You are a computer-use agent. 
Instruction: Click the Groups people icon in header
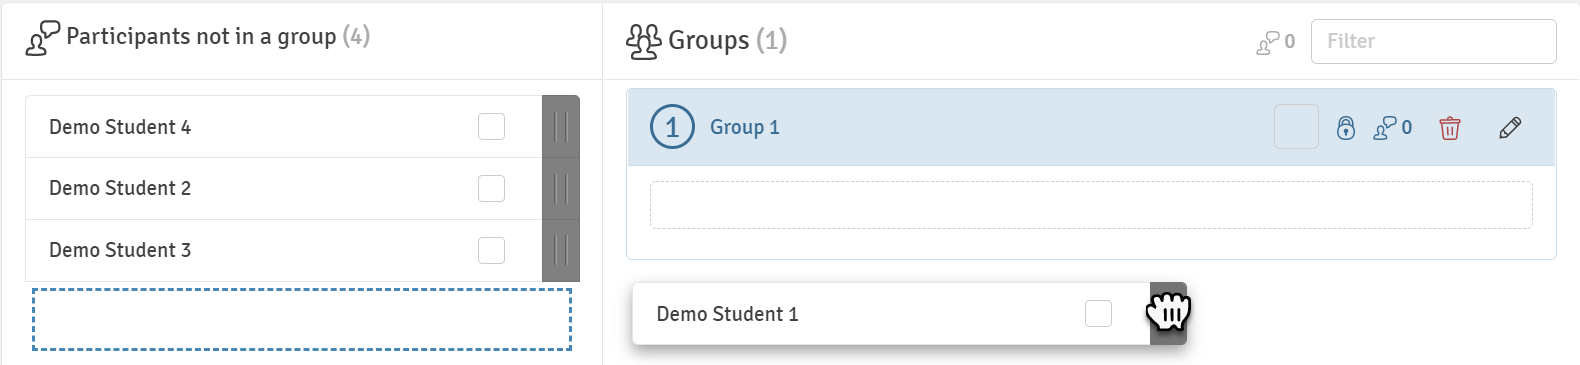click(643, 41)
